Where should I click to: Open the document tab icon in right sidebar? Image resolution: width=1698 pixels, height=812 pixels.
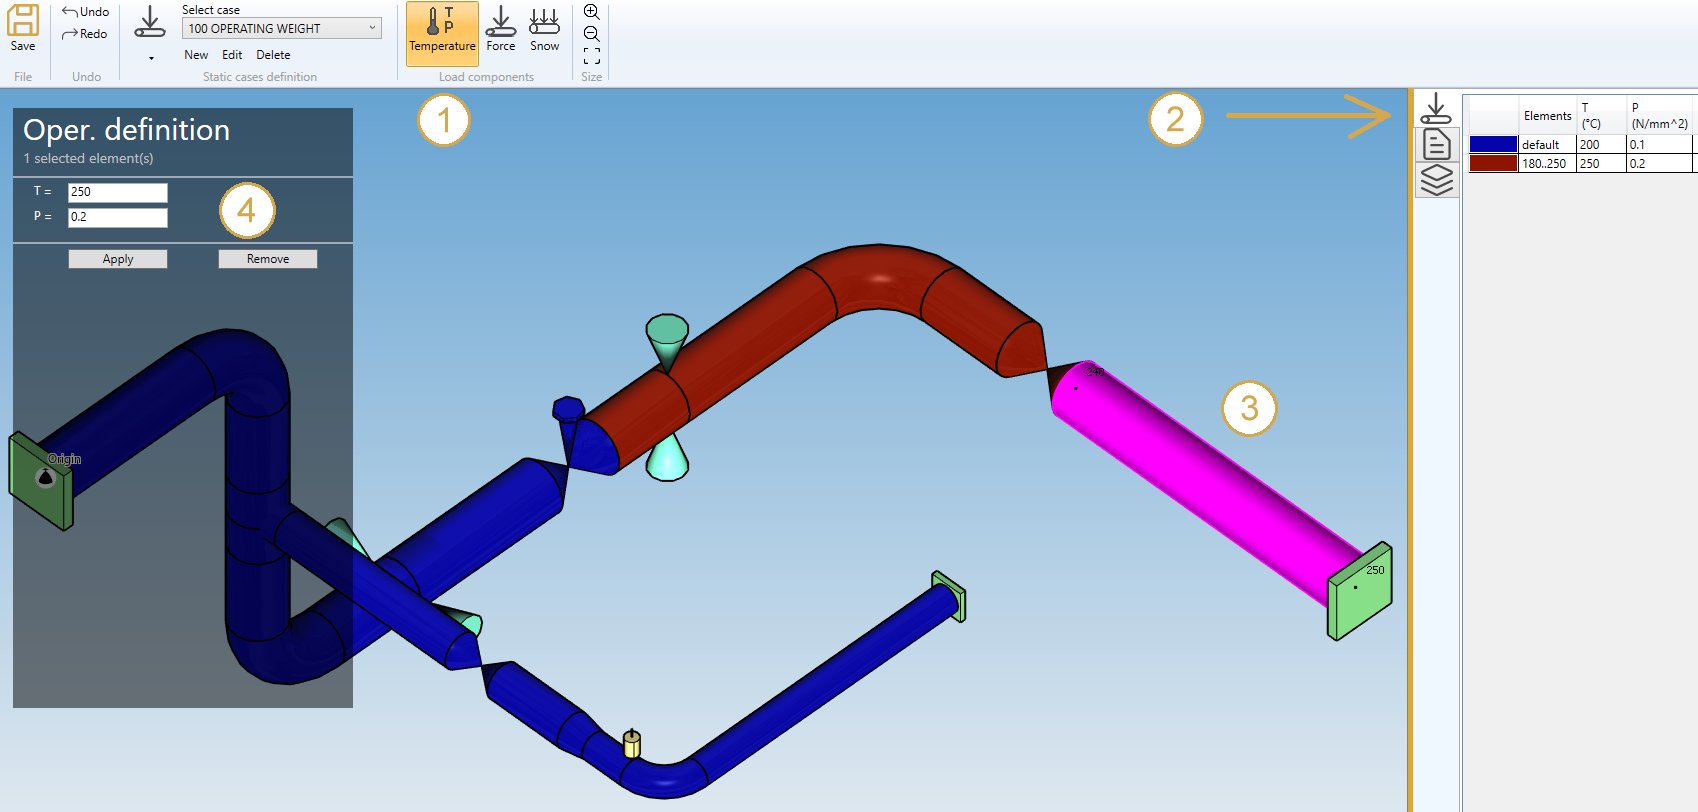coord(1436,145)
